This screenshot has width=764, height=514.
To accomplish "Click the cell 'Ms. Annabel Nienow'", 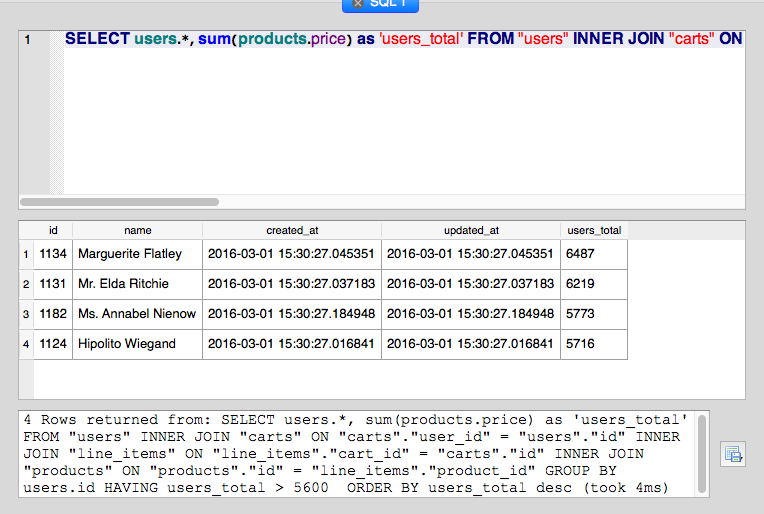I will pyautogui.click(x=137, y=314).
